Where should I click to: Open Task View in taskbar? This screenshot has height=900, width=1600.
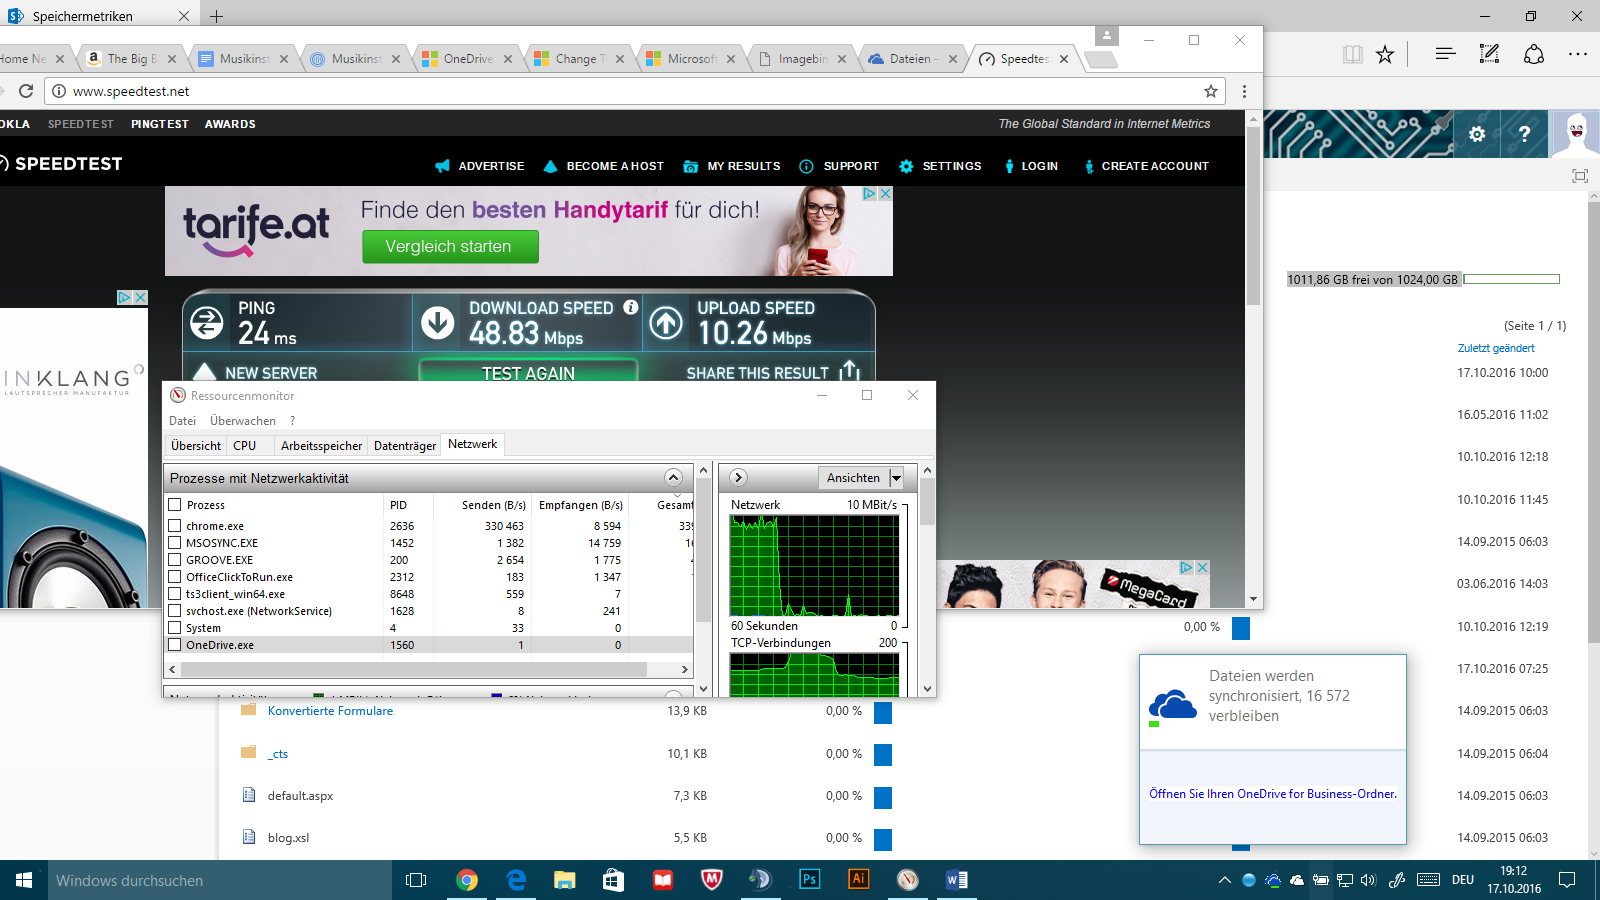click(x=416, y=880)
